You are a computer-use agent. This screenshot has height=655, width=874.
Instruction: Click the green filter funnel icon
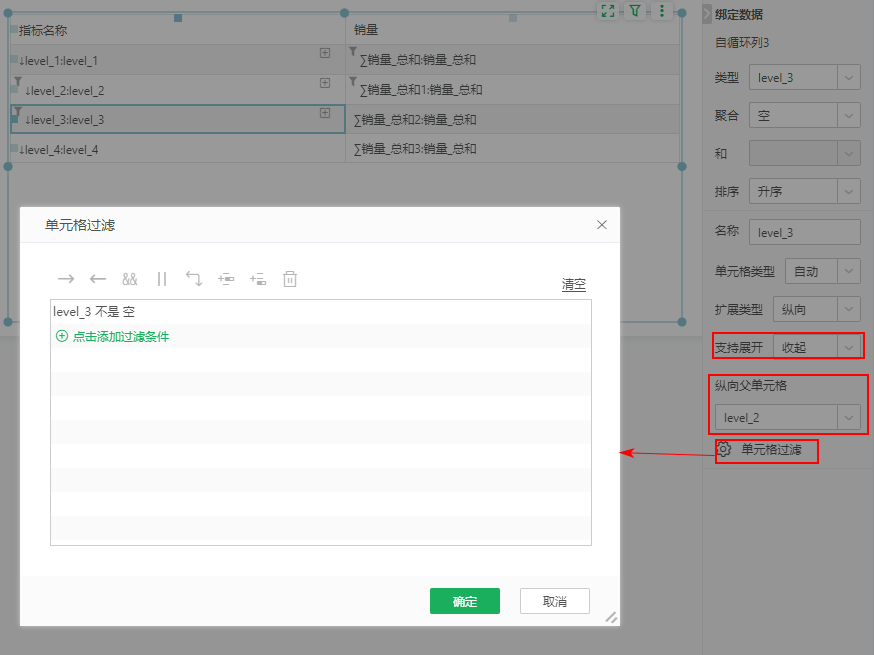click(635, 11)
